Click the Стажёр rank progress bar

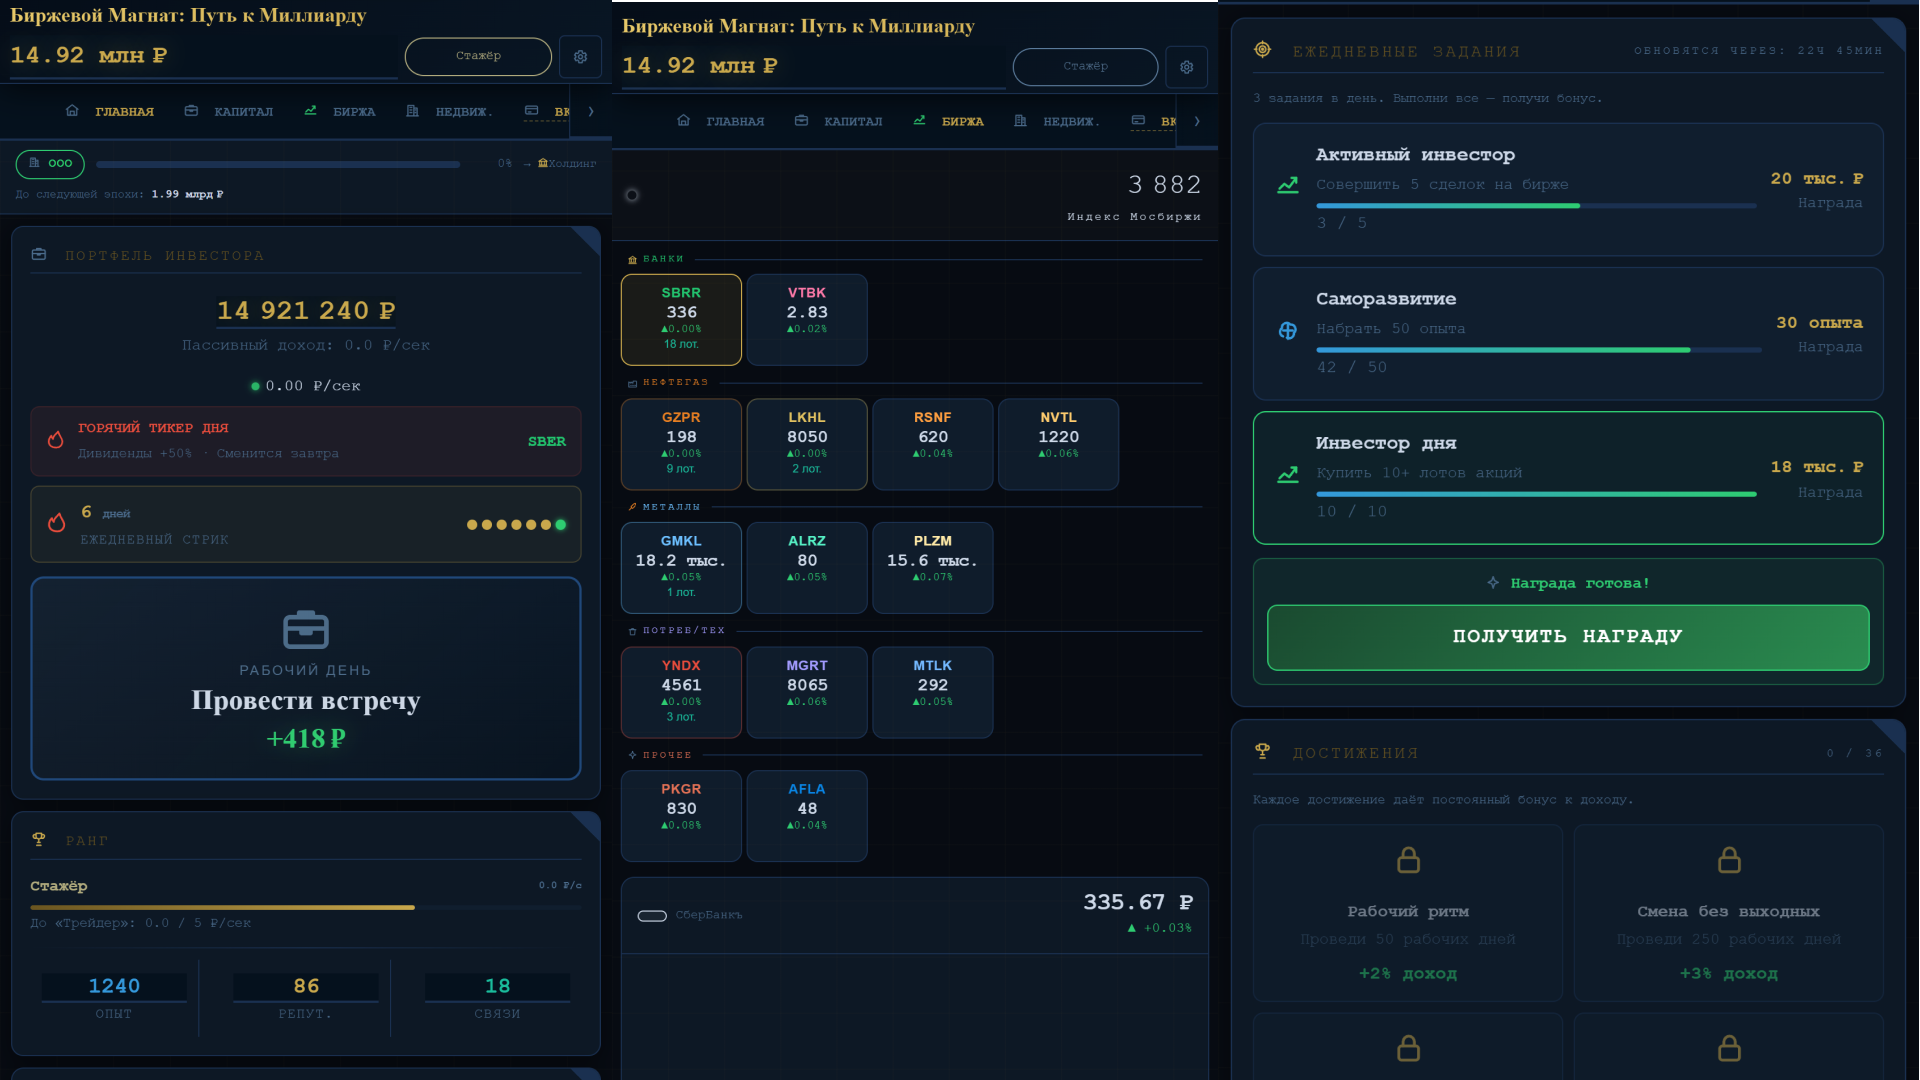[x=306, y=907]
